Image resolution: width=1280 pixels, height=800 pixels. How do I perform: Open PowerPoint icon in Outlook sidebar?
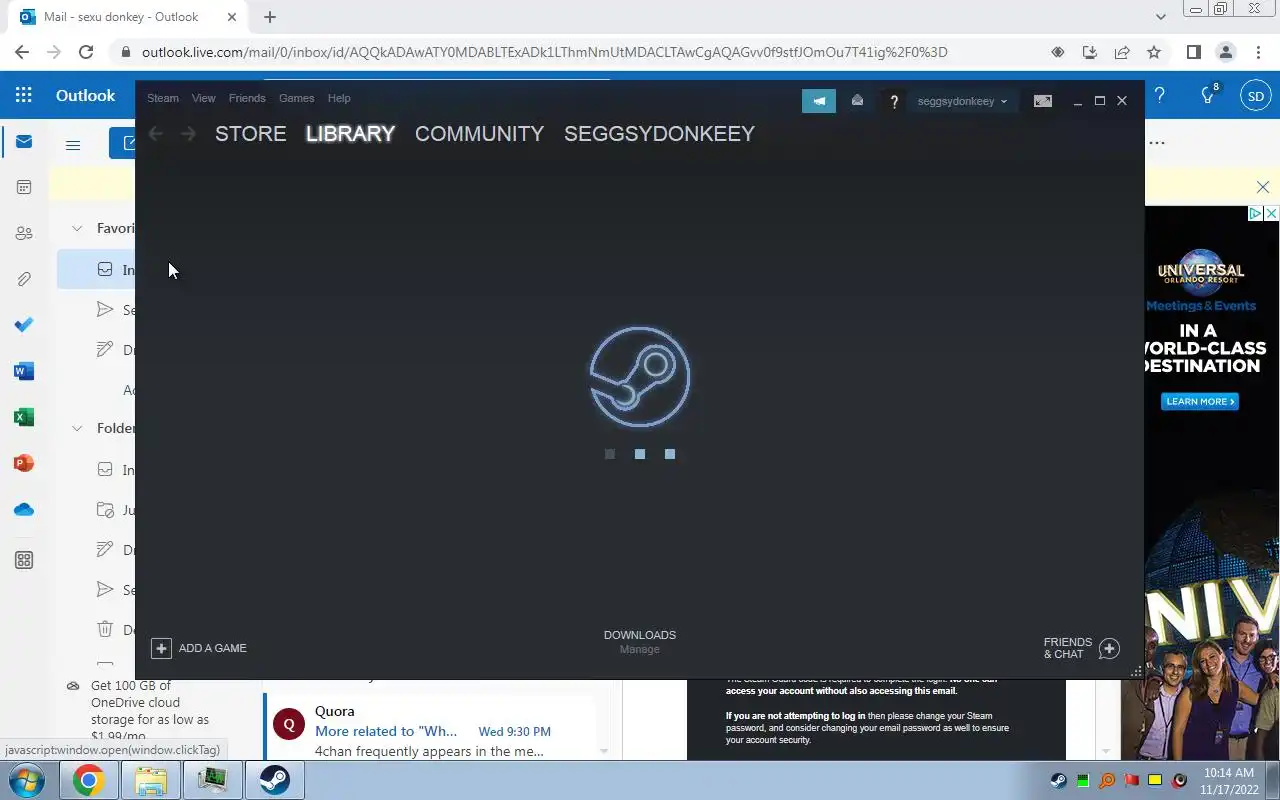(x=24, y=463)
